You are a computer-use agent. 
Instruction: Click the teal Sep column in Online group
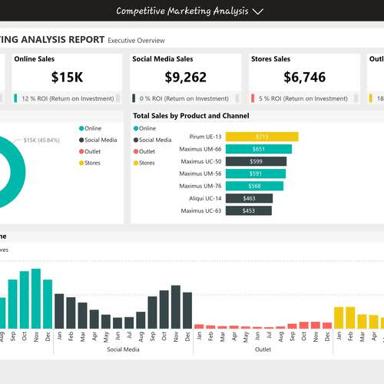coord(13,304)
